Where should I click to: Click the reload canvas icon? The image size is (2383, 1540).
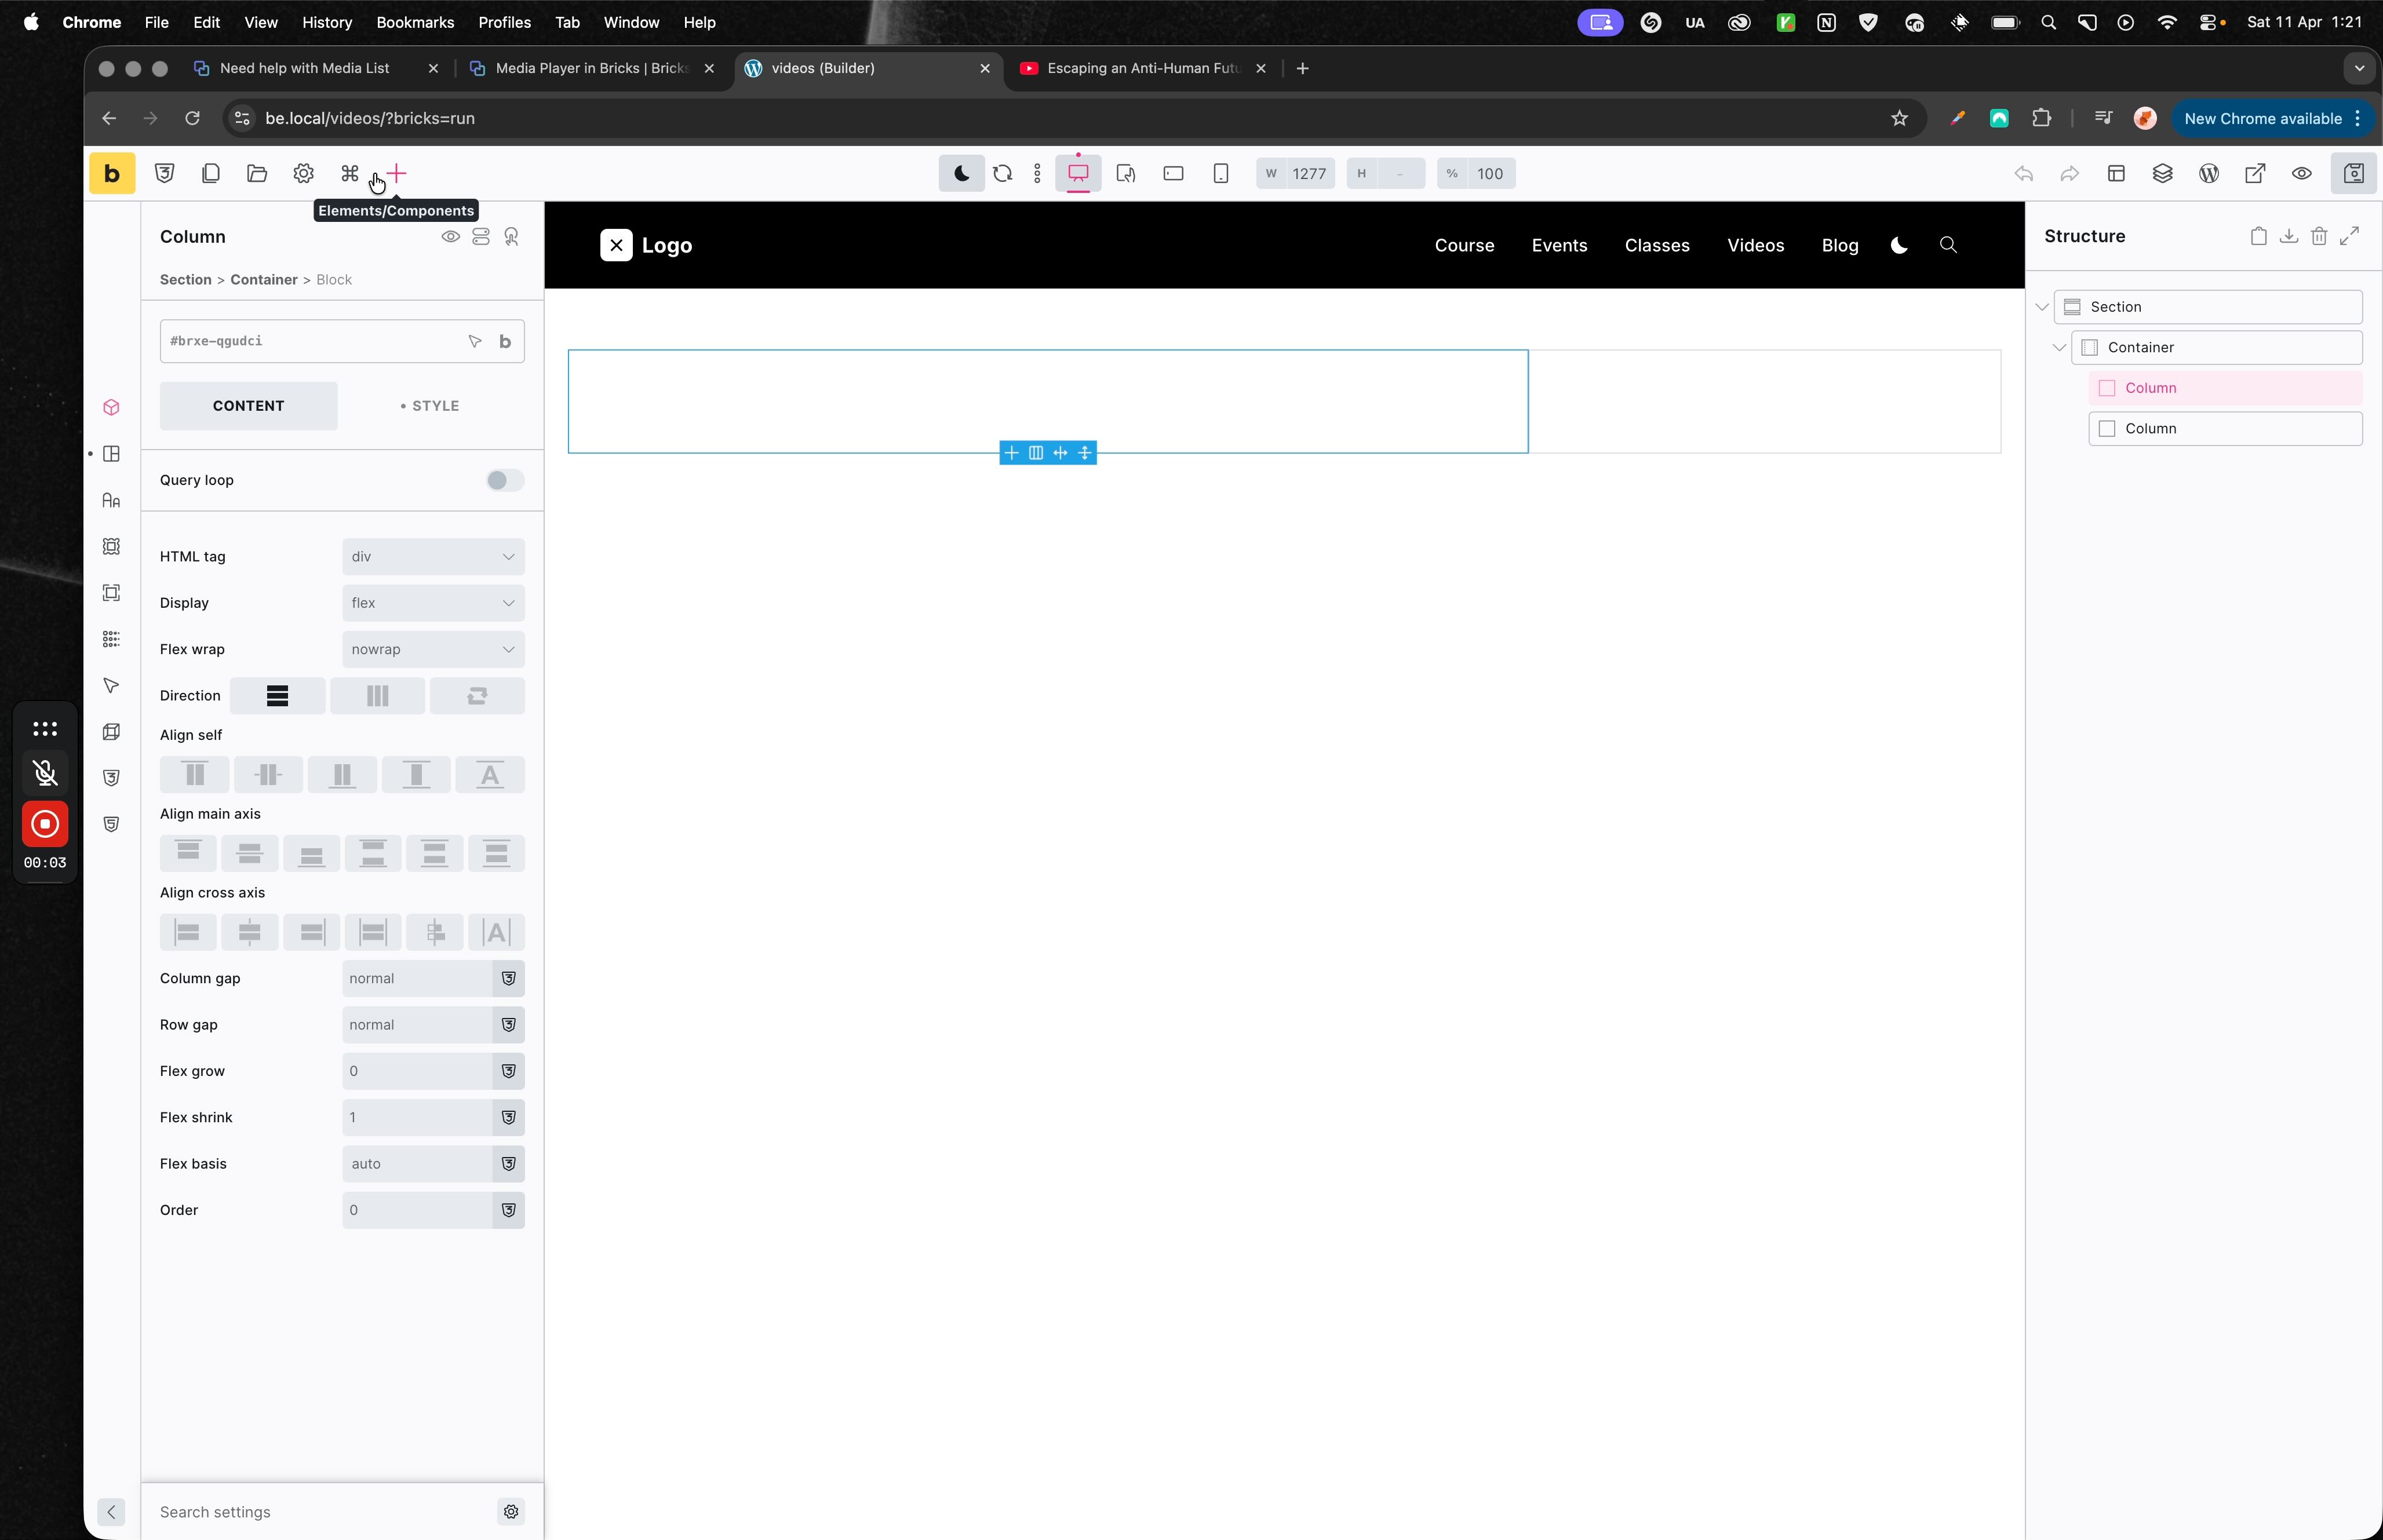click(x=1002, y=174)
